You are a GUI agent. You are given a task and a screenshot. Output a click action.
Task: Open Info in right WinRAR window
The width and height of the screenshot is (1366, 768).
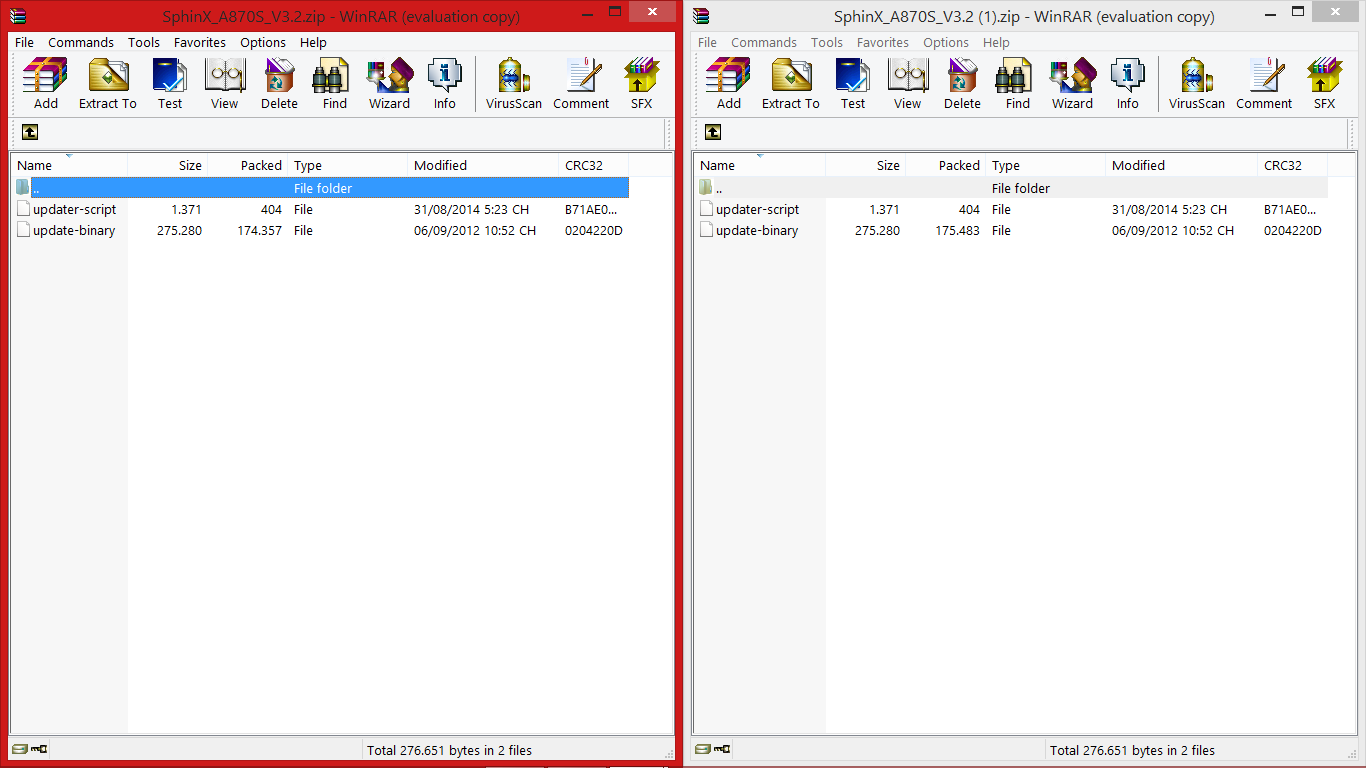1128,84
